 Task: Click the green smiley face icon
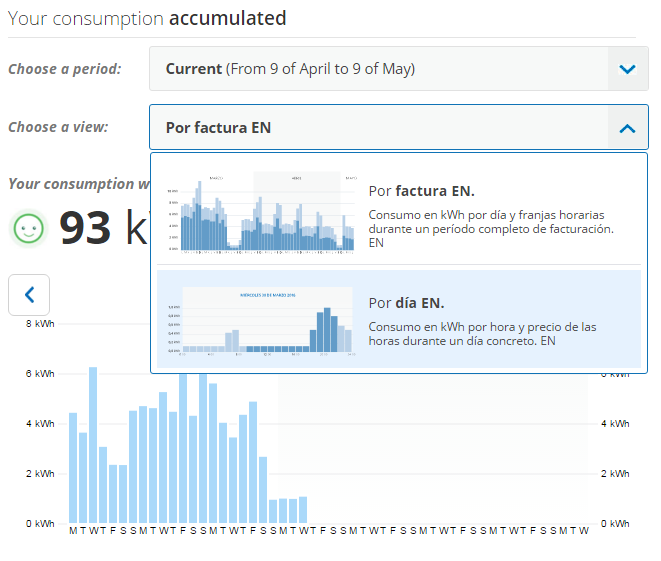30,228
